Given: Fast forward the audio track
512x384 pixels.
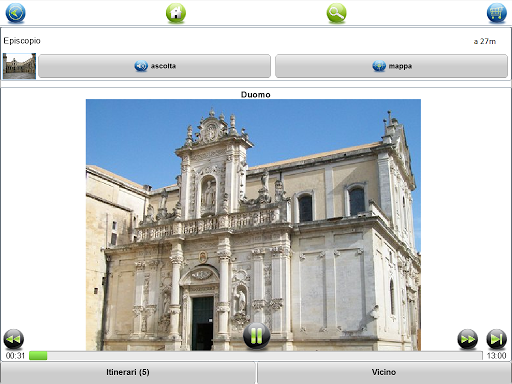Looking at the screenshot, I should click(x=467, y=339).
